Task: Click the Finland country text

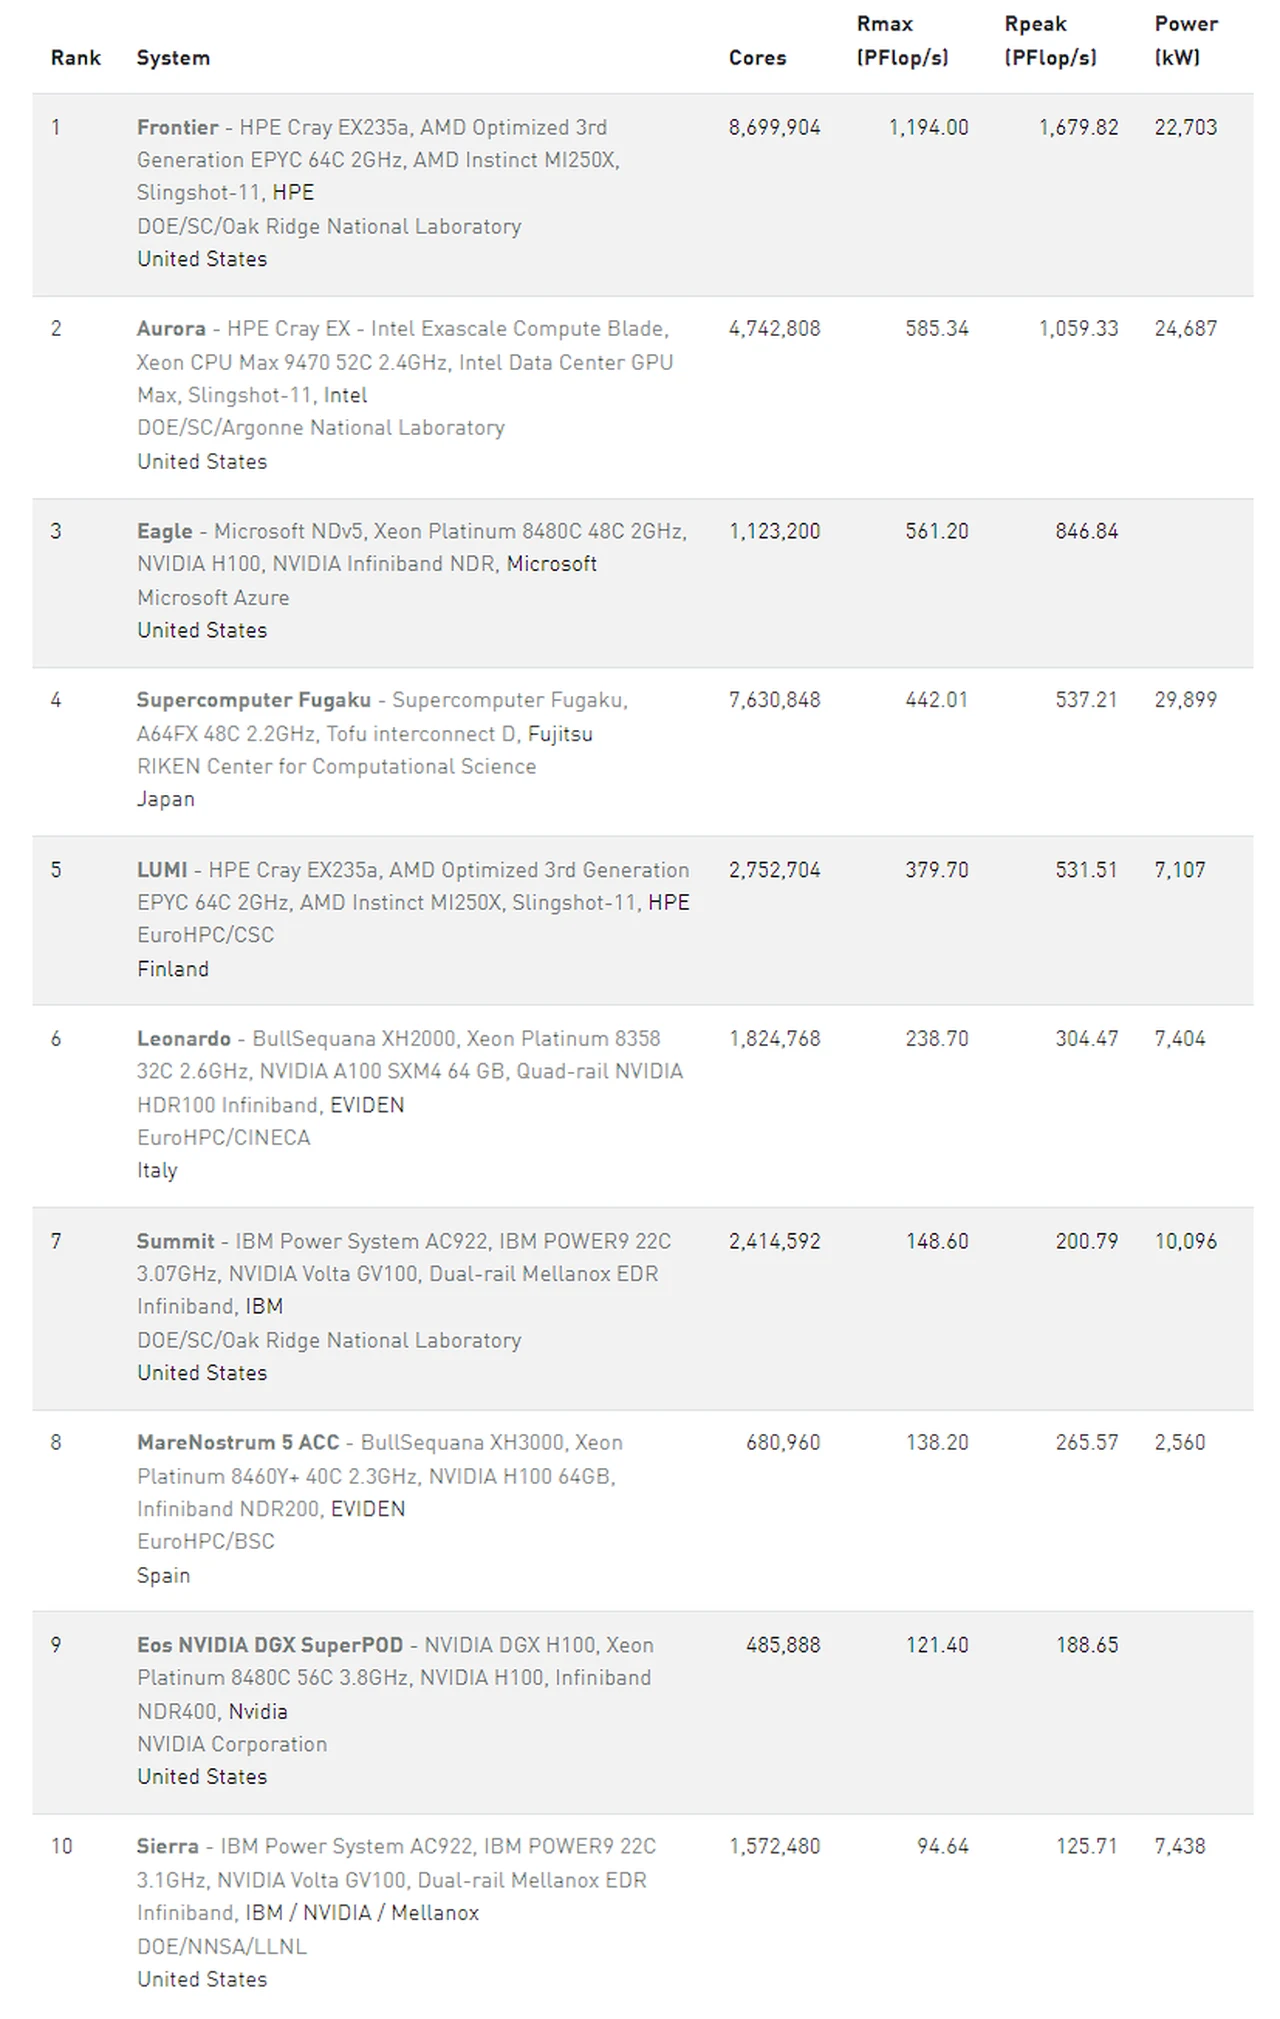Action: click(173, 969)
